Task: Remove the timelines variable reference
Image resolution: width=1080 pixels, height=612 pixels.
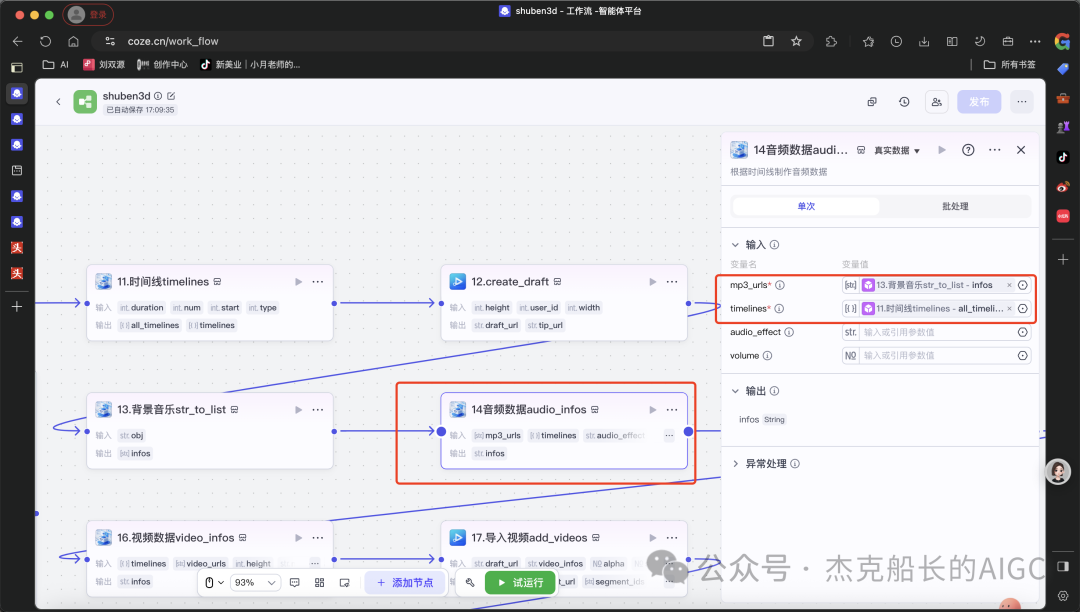Action: (x=1009, y=308)
